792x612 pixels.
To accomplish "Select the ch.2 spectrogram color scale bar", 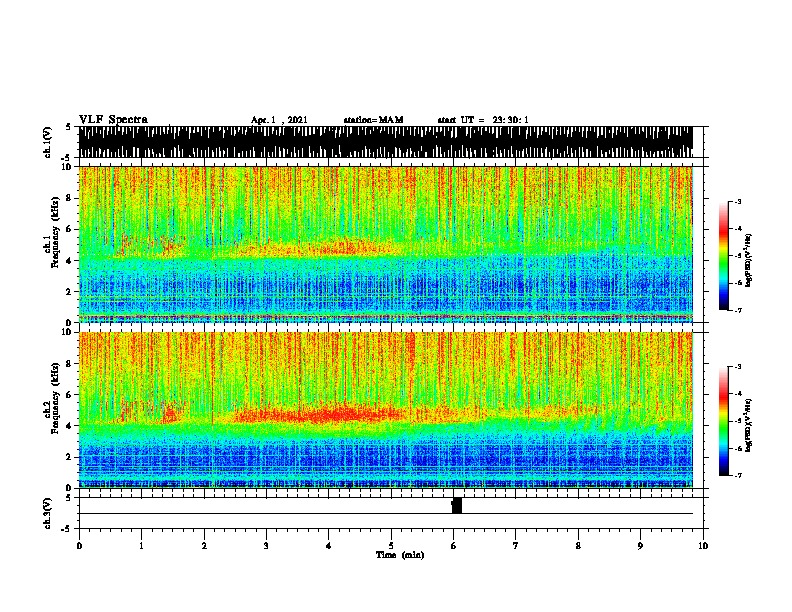I will tap(723, 421).
